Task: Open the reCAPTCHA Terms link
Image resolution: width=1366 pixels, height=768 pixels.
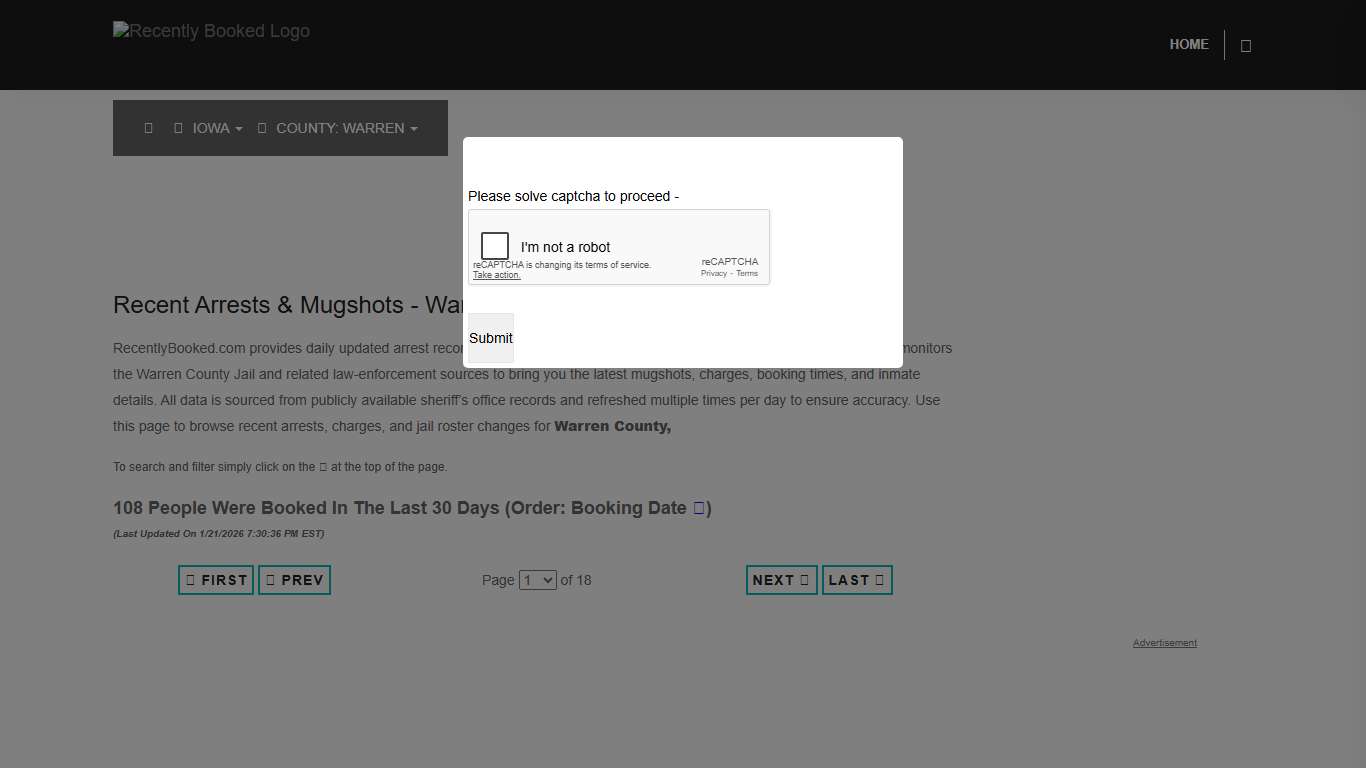Action: (747, 273)
